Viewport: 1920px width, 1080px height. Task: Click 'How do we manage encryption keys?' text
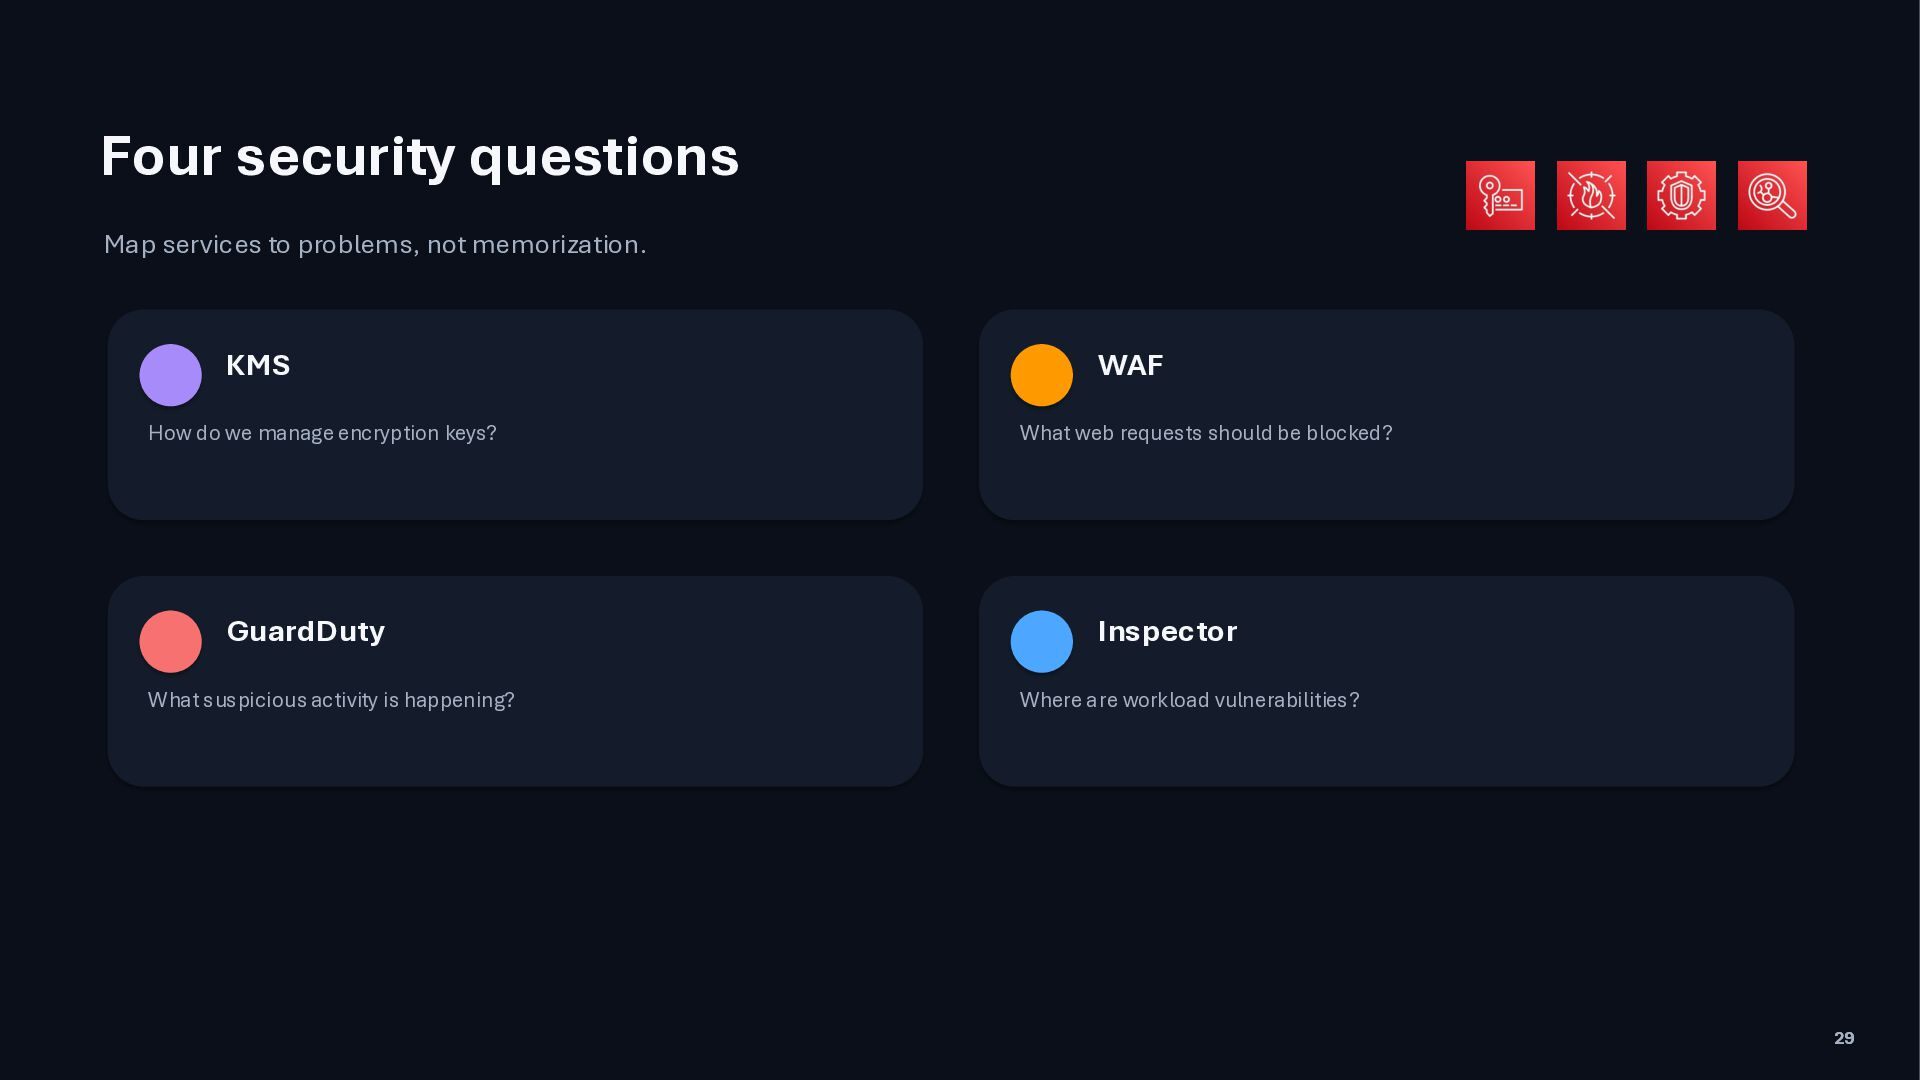point(322,433)
